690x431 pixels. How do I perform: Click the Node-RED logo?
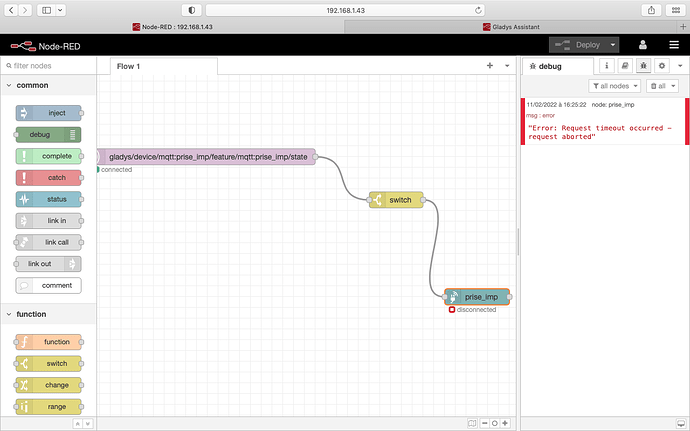pos(45,46)
